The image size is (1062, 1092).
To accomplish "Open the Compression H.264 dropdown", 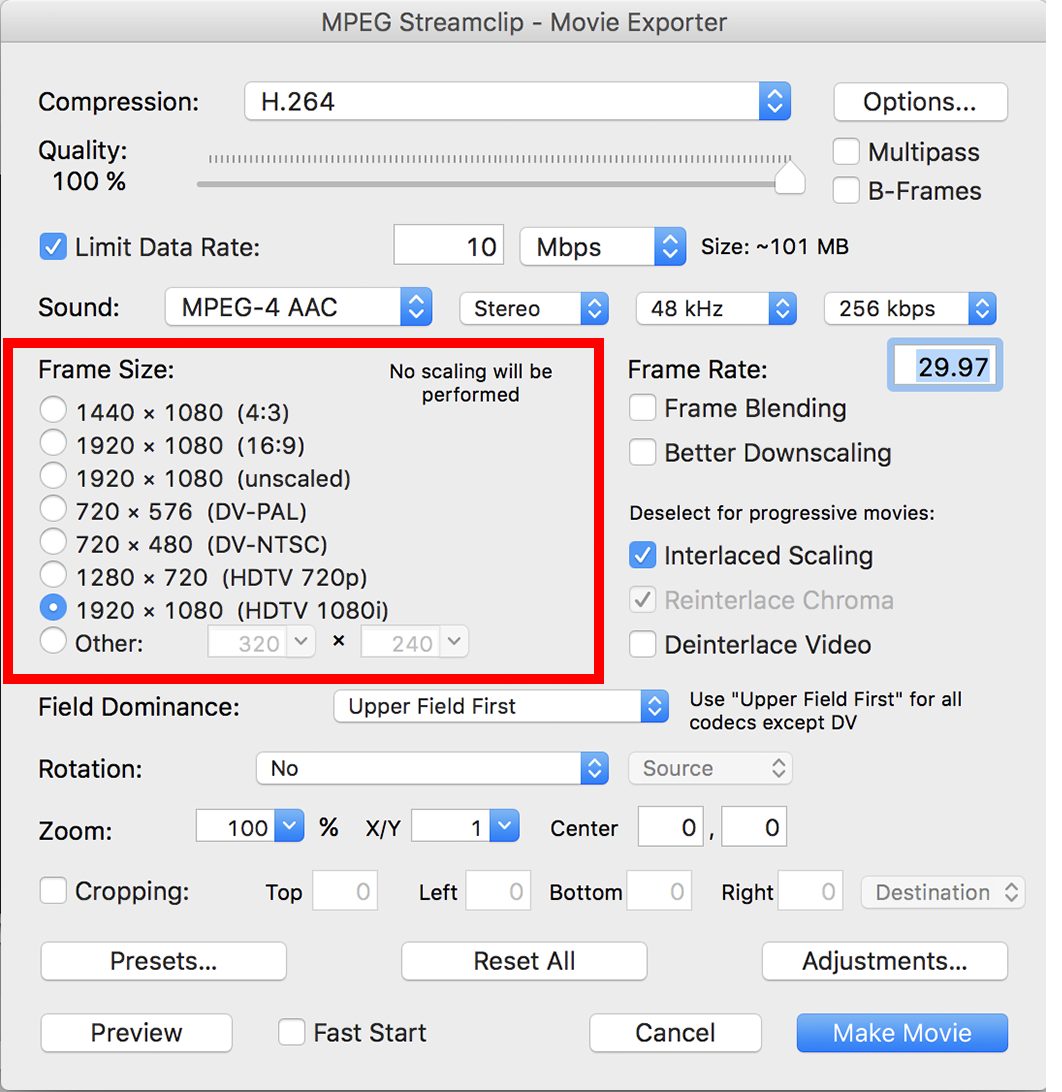I will 517,102.
